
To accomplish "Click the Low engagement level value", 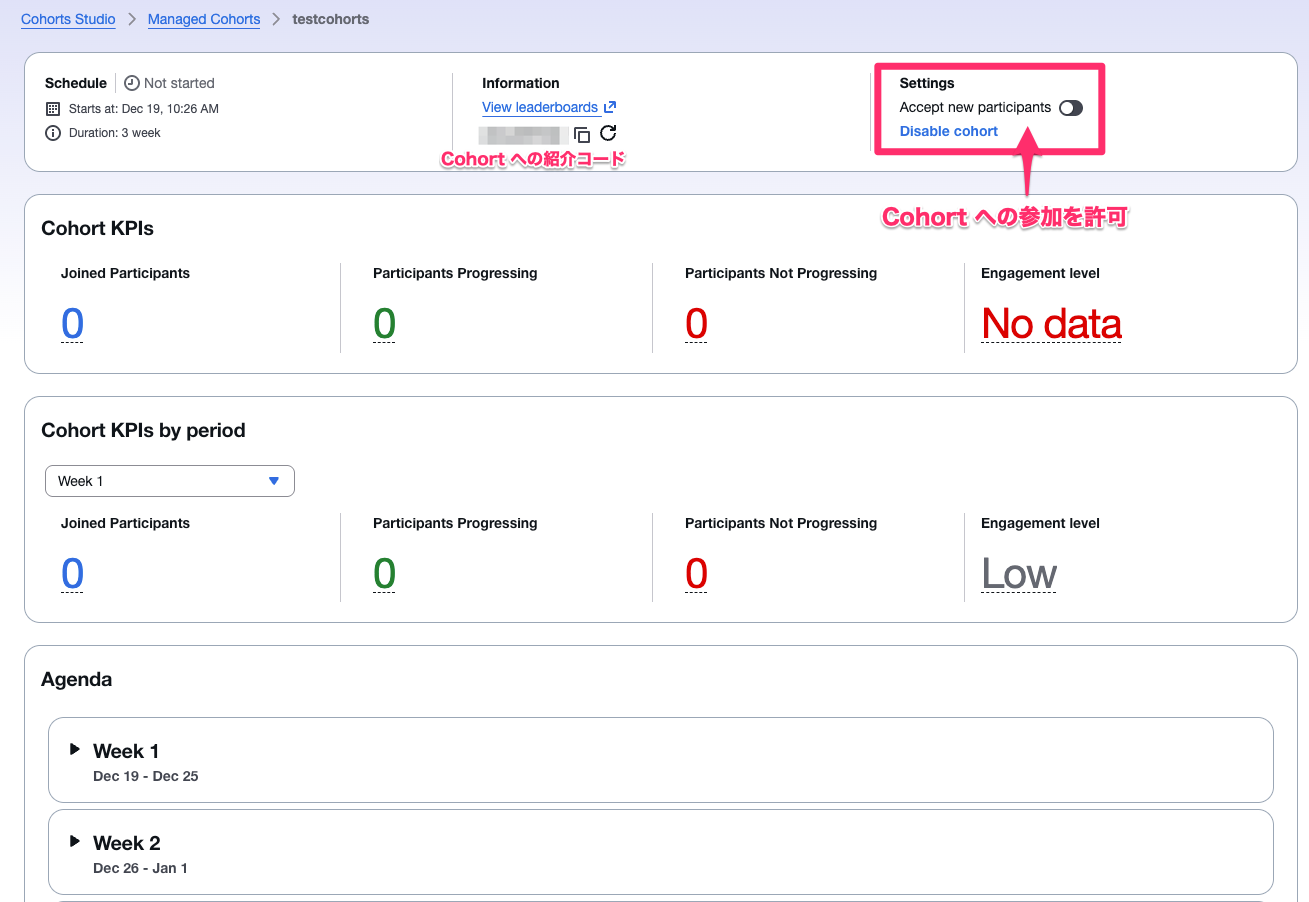I will (x=1018, y=574).
